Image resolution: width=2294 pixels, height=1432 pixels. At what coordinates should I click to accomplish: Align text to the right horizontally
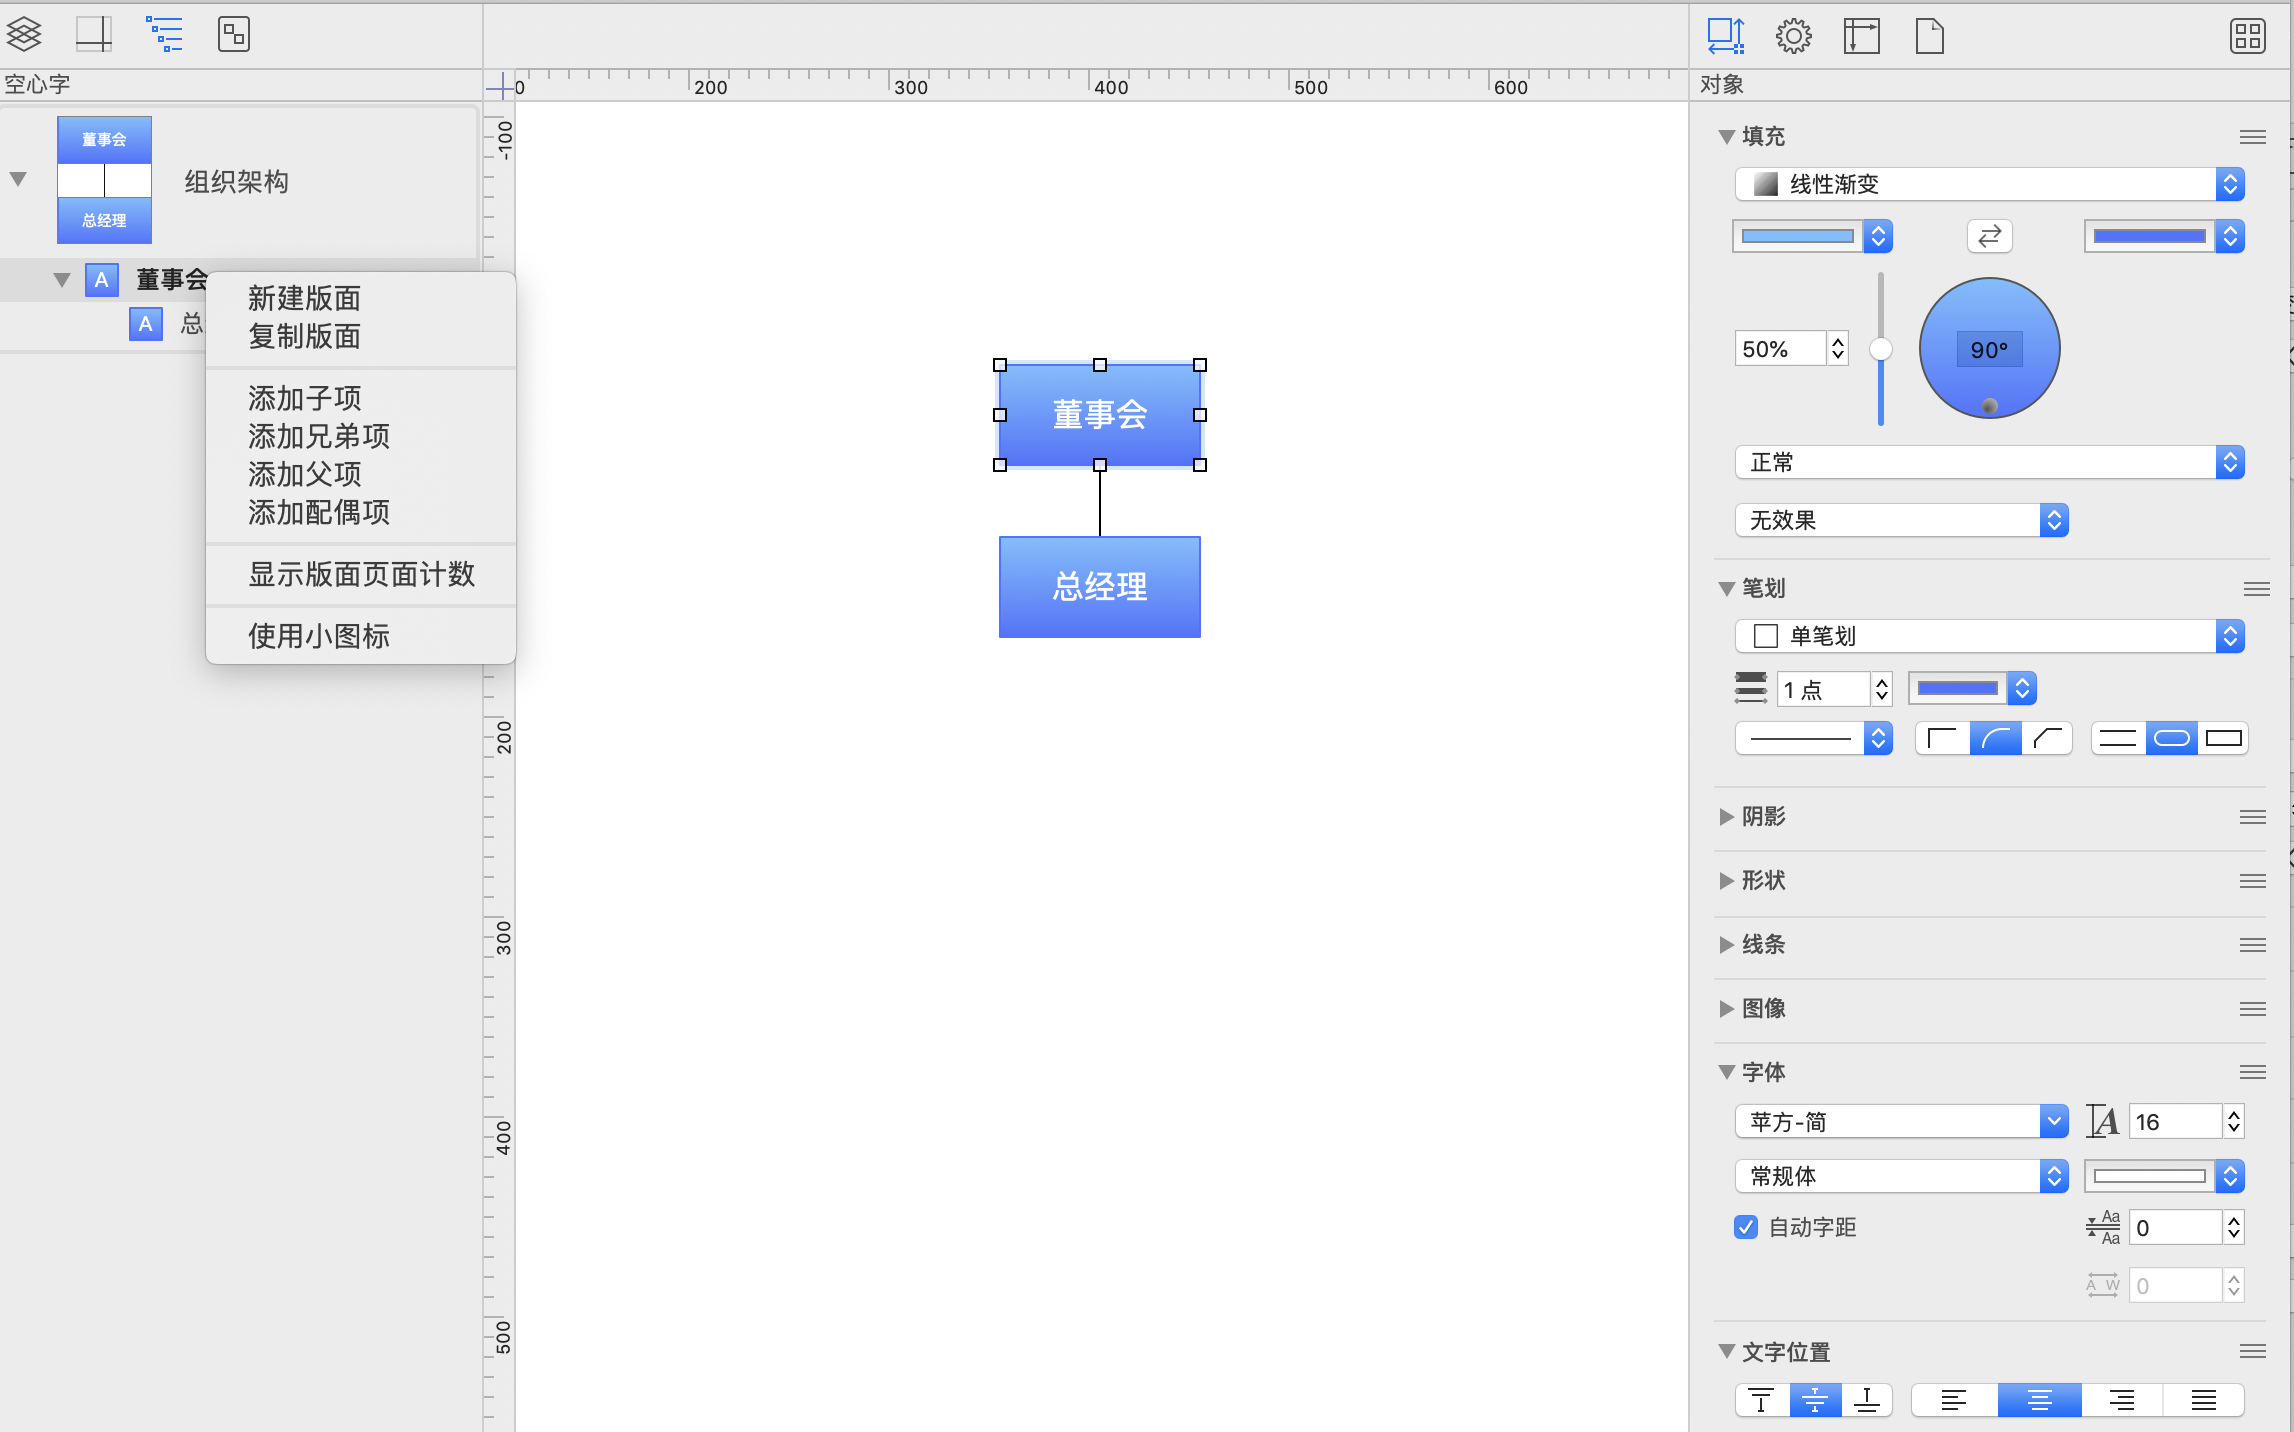click(x=2121, y=1400)
